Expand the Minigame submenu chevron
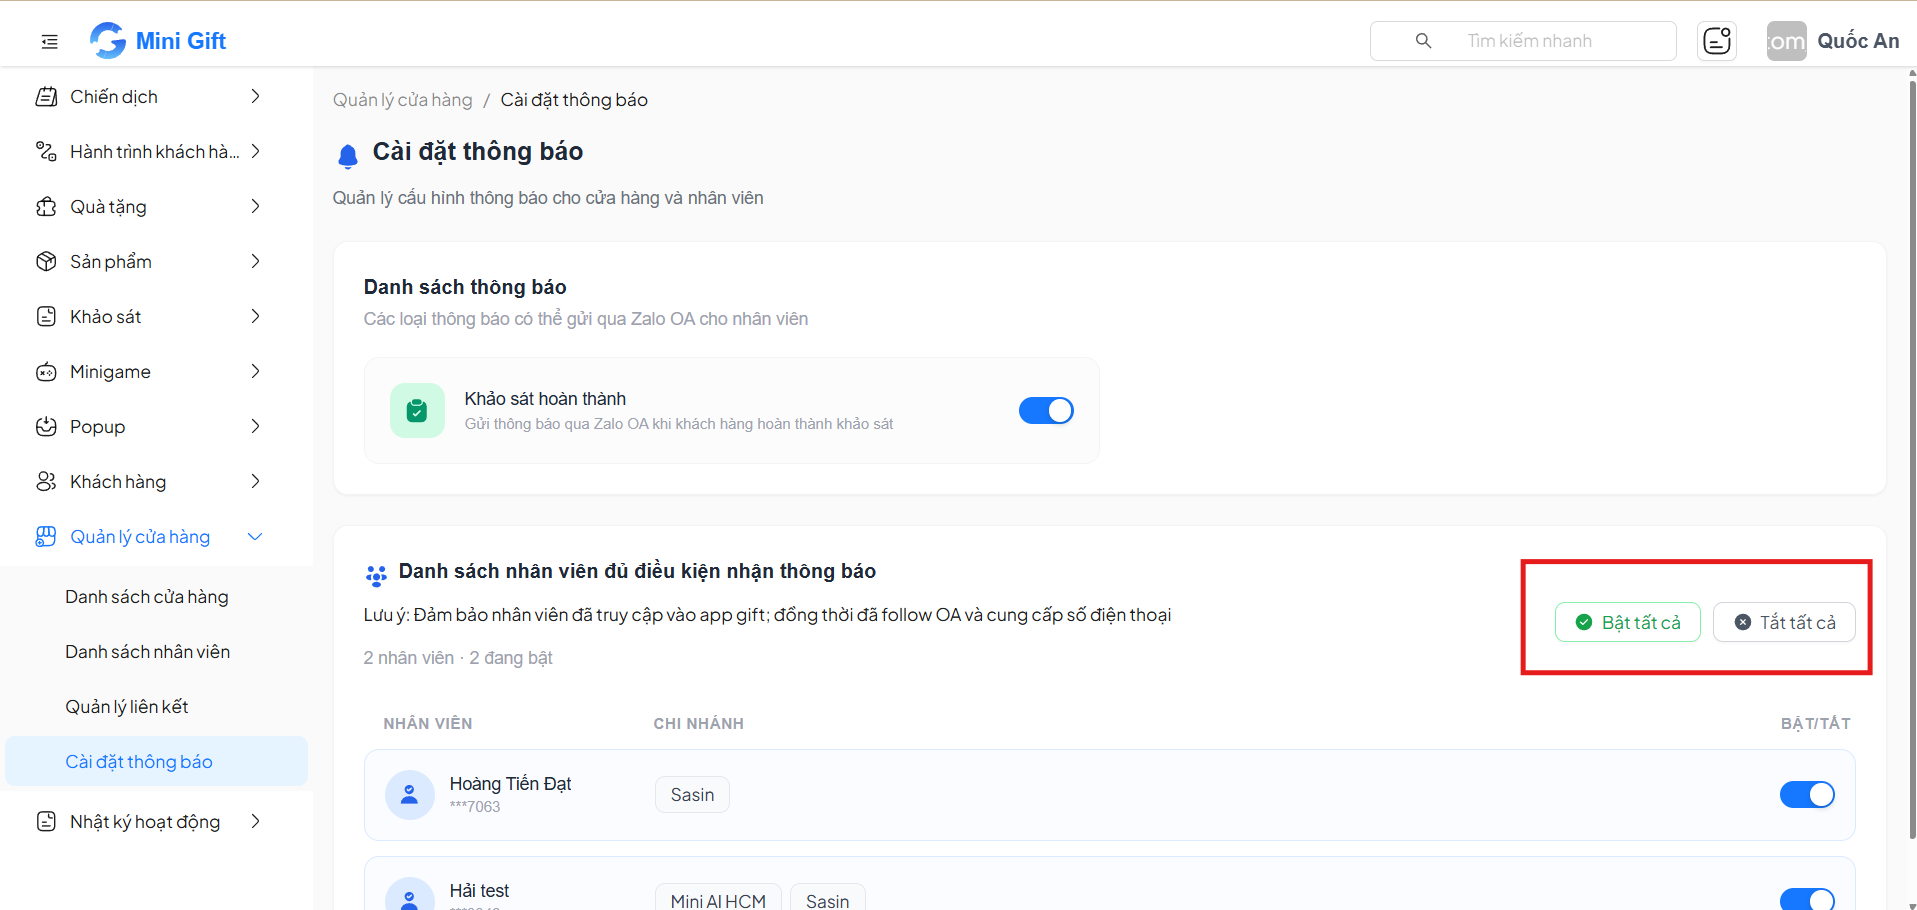This screenshot has width=1917, height=910. pos(255,372)
